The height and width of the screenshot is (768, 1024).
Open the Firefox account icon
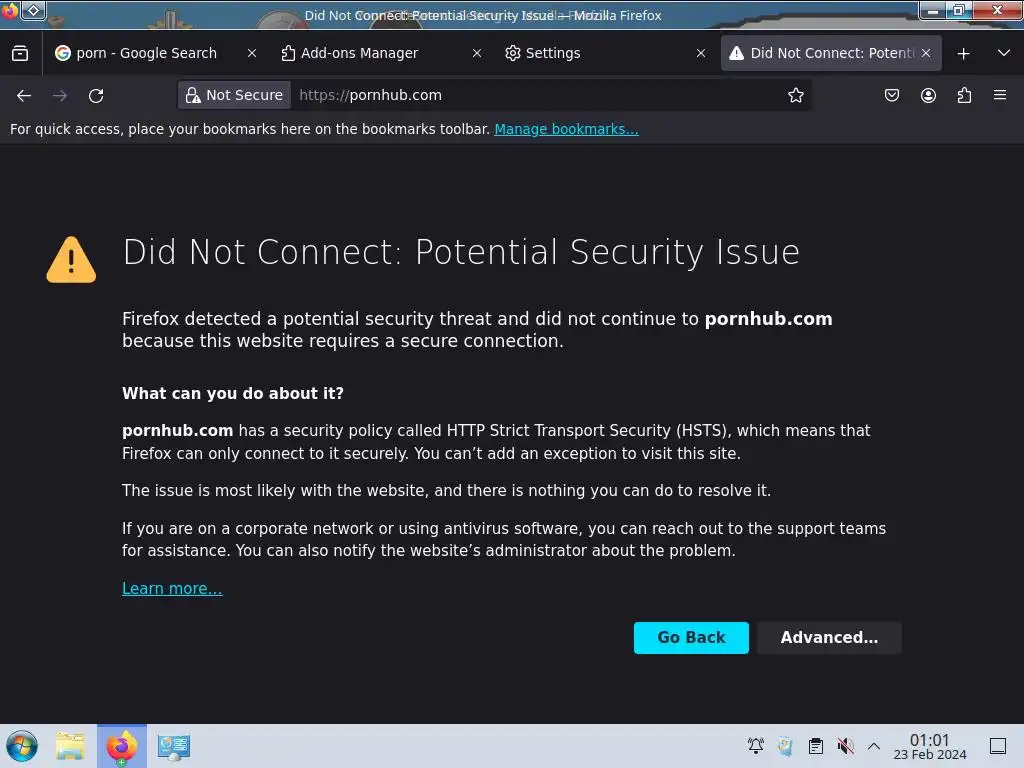coord(928,95)
